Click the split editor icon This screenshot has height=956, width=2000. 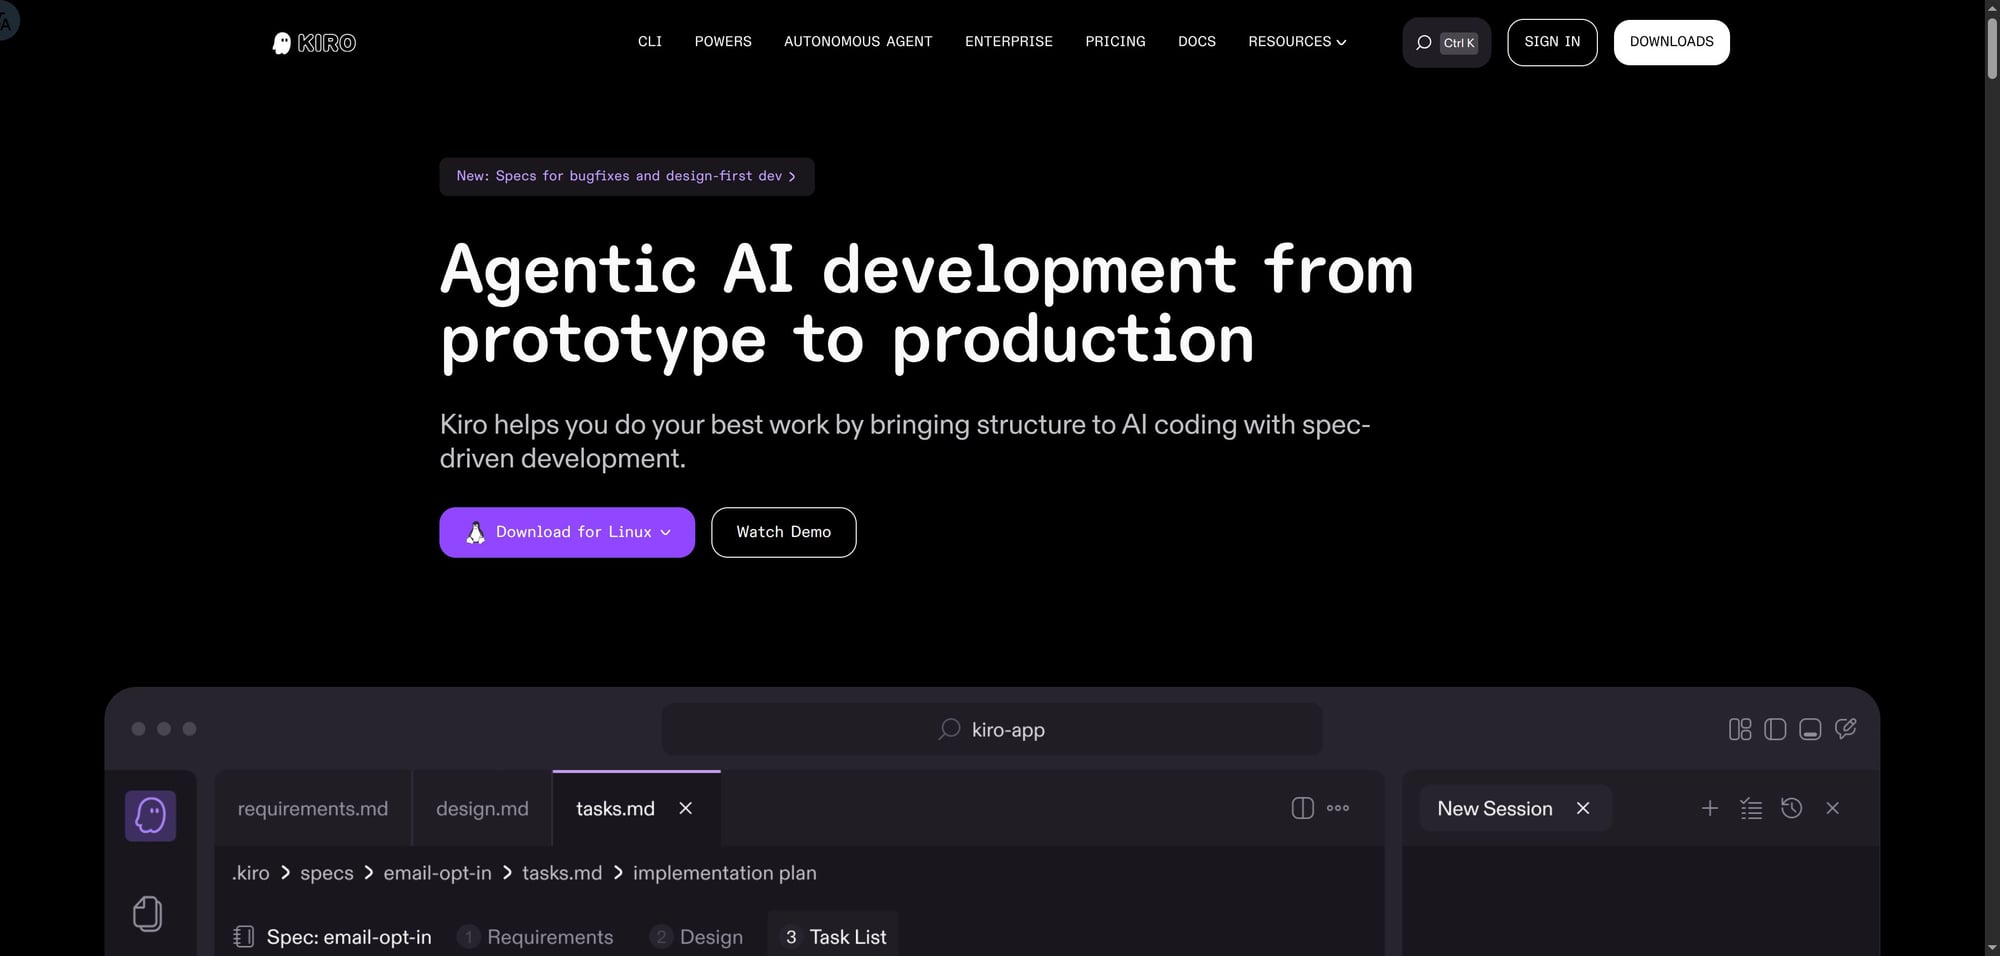point(1302,808)
